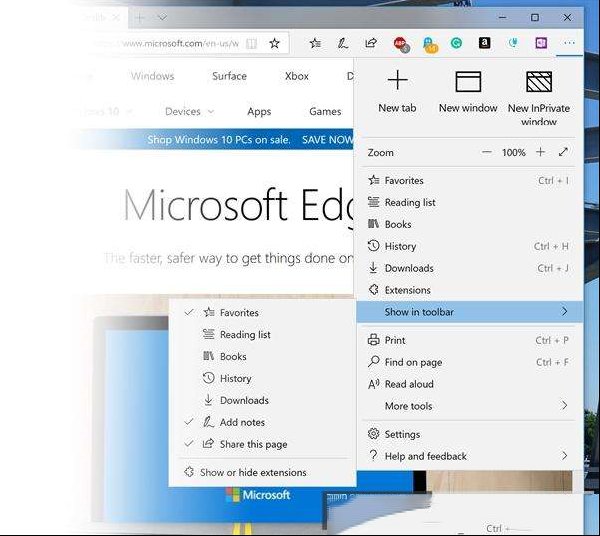Open Books from the main menu
The image size is (600, 536).
pyautogui.click(x=469, y=224)
